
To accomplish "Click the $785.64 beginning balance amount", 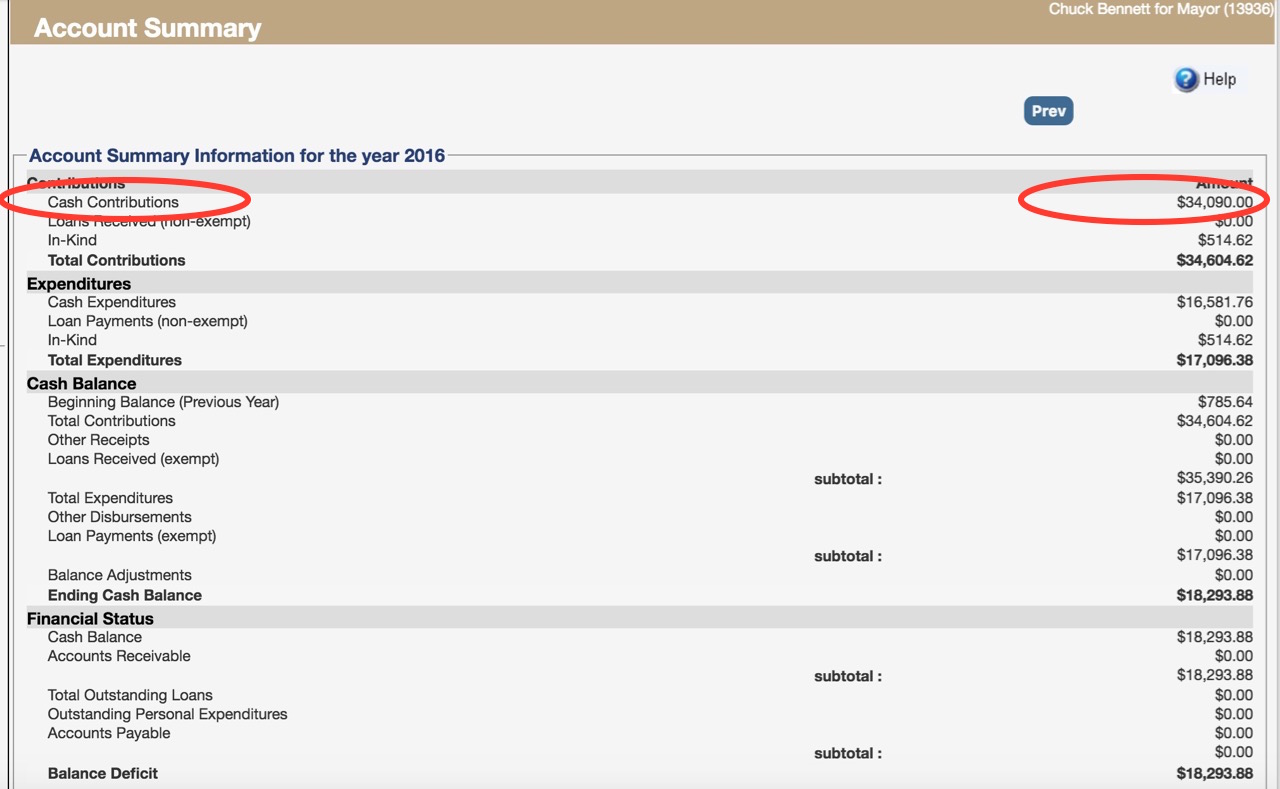I will (1225, 402).
